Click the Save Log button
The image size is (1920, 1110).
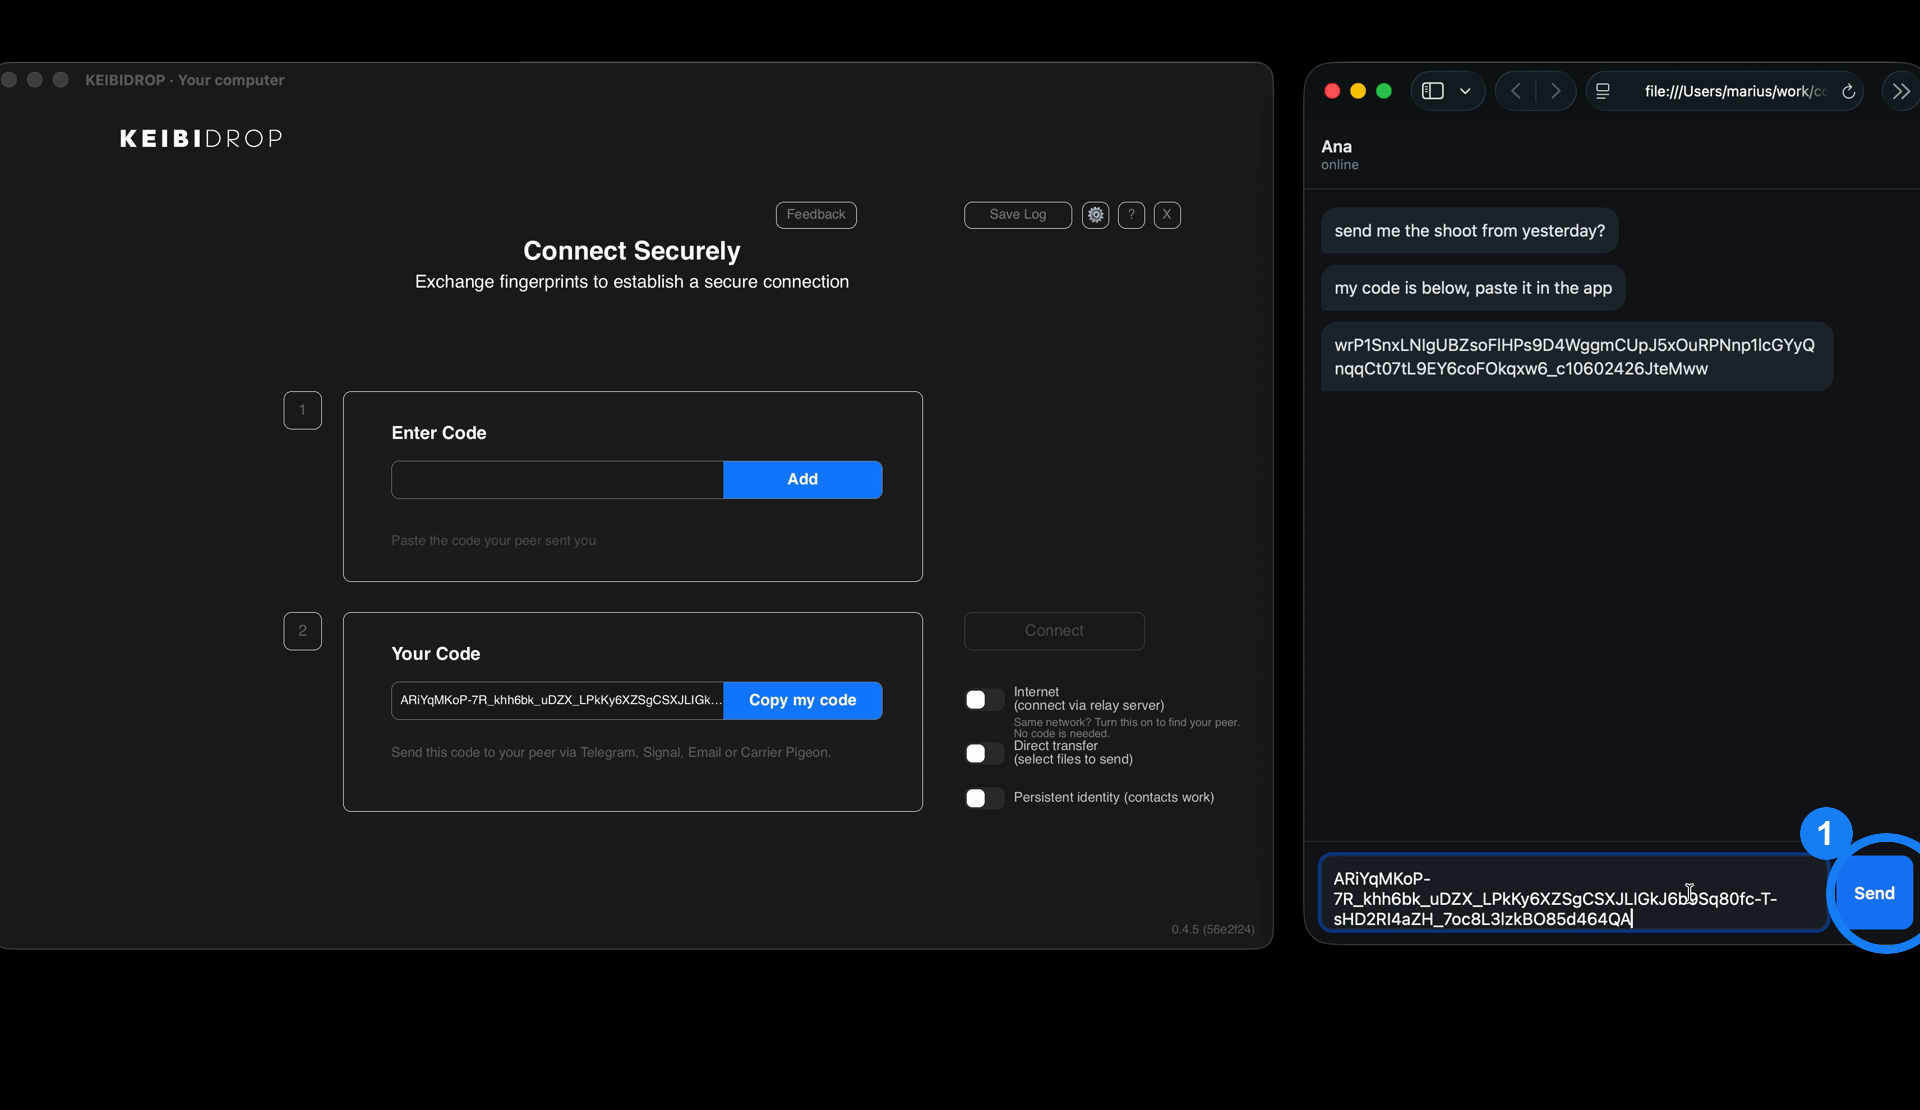(1018, 215)
